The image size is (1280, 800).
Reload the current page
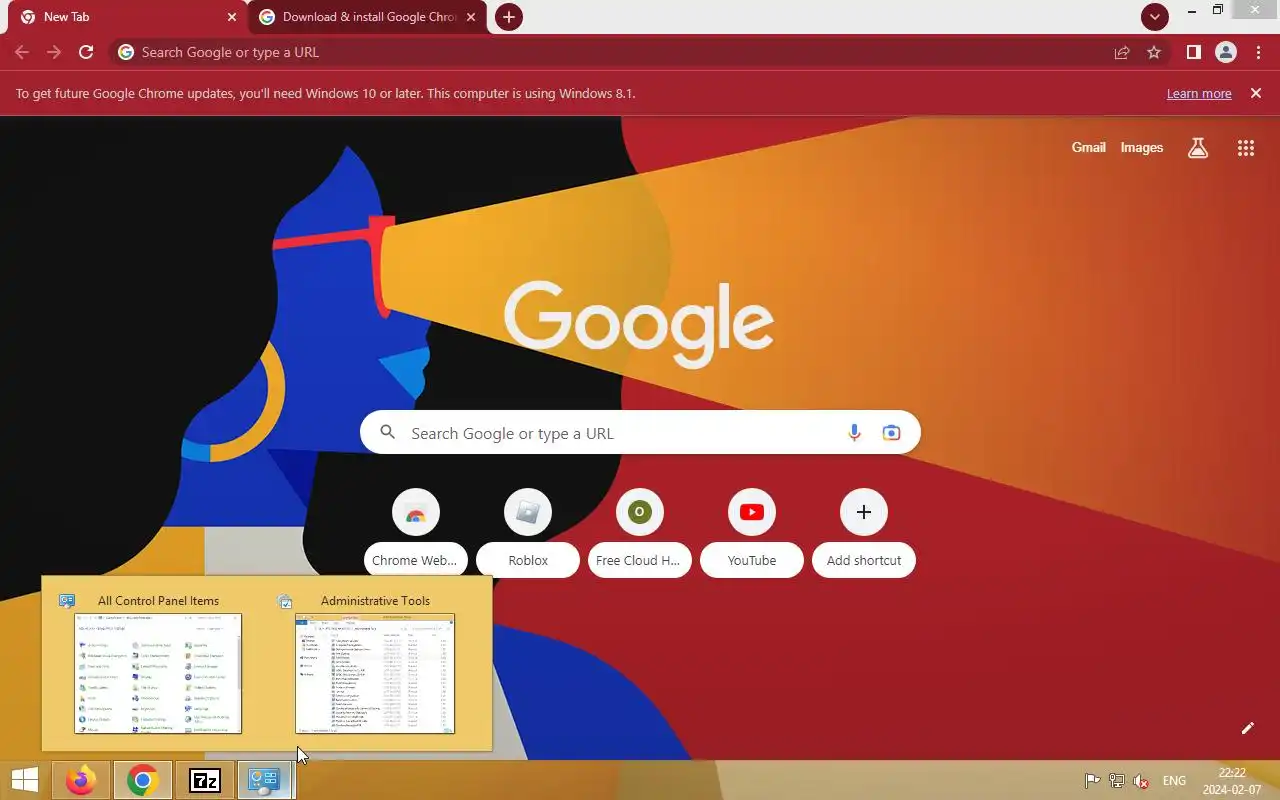coord(86,52)
